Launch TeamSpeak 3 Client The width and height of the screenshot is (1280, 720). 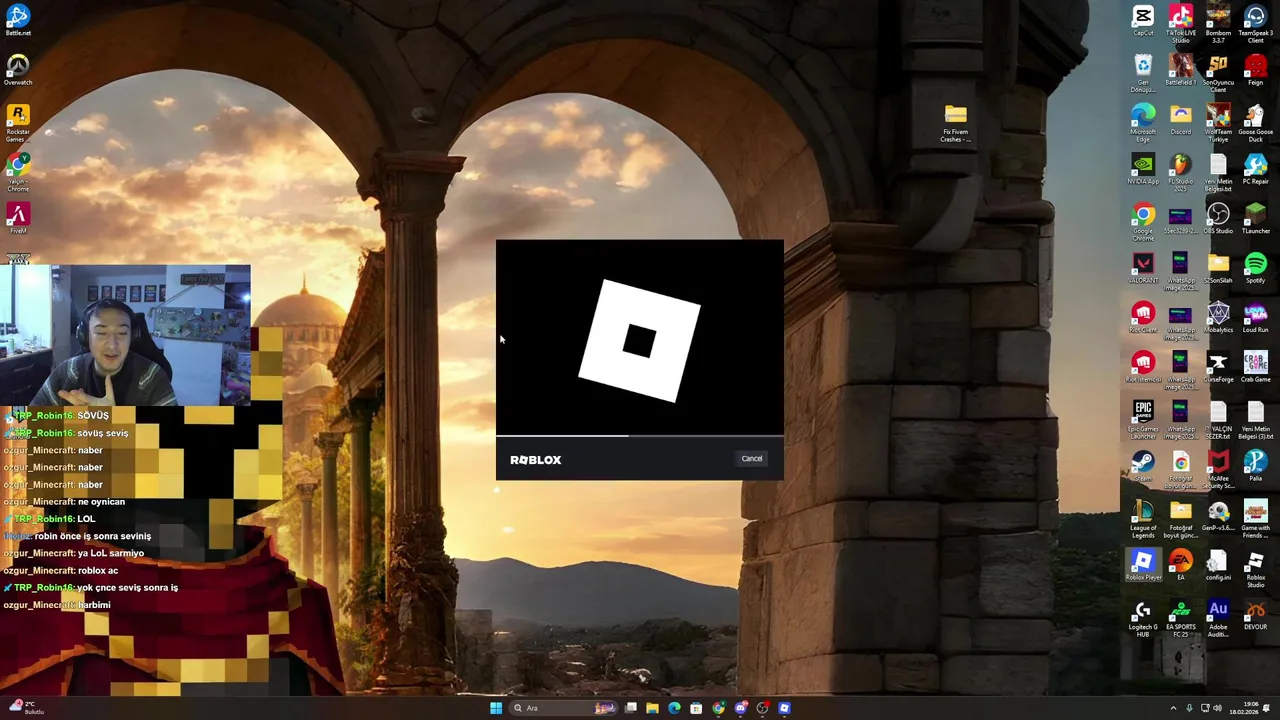1255,23
